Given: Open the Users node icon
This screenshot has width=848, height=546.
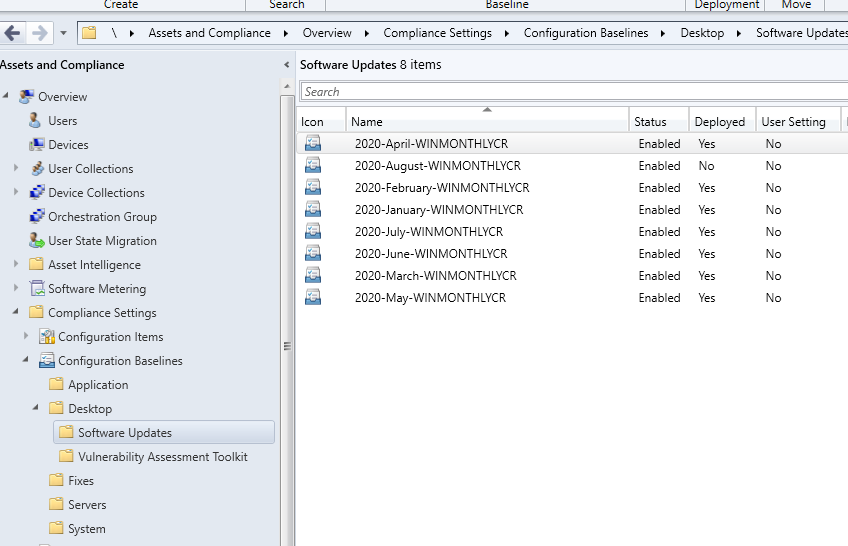Looking at the screenshot, I should pos(35,121).
